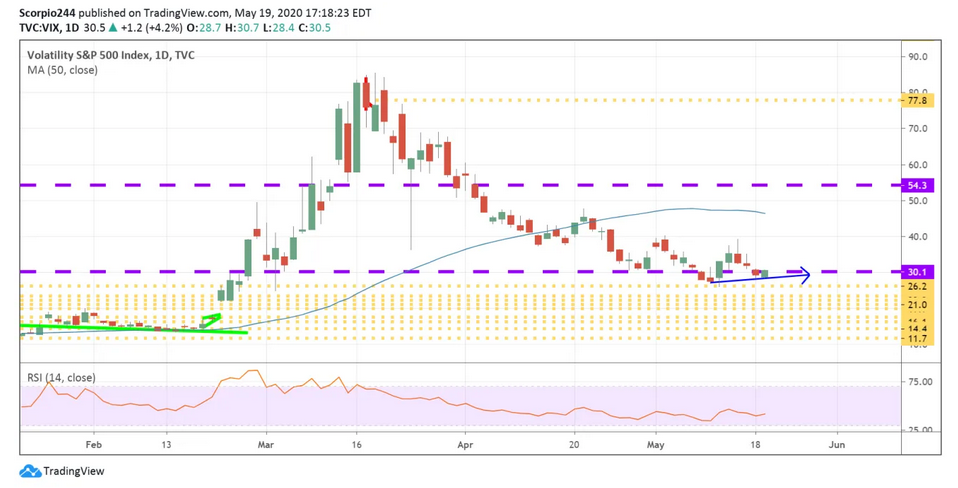Viewport: 958px width, 488px height.
Task: Click the 'H:30.7' high value
Action: (244, 28)
